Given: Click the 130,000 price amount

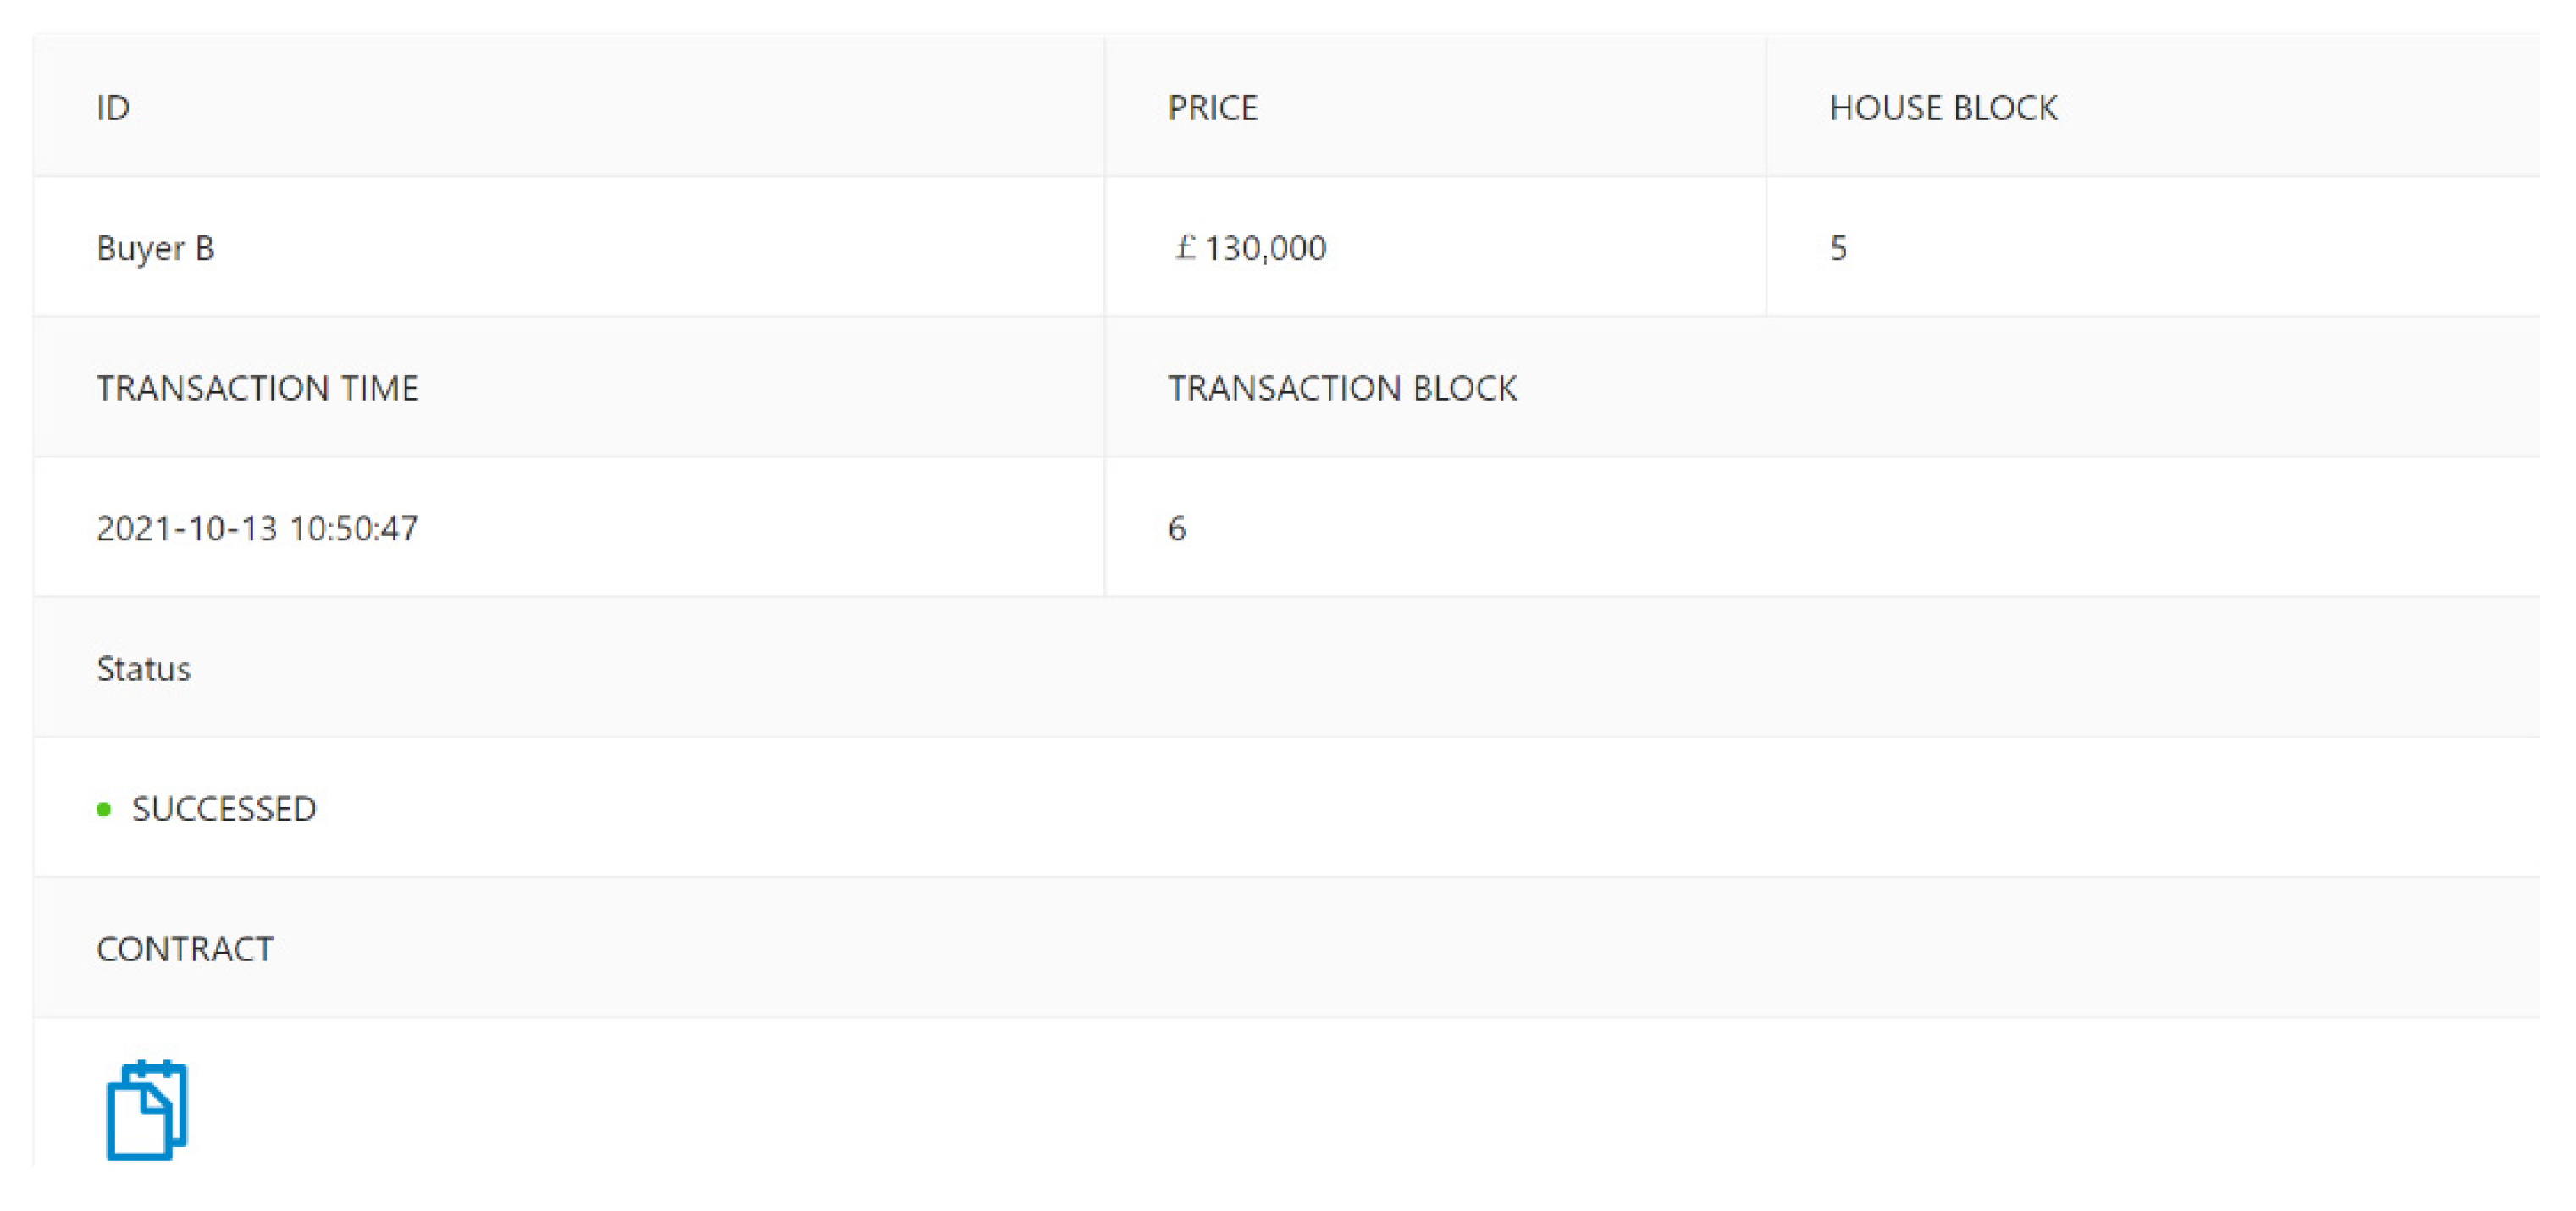Looking at the screenshot, I should point(1265,247).
